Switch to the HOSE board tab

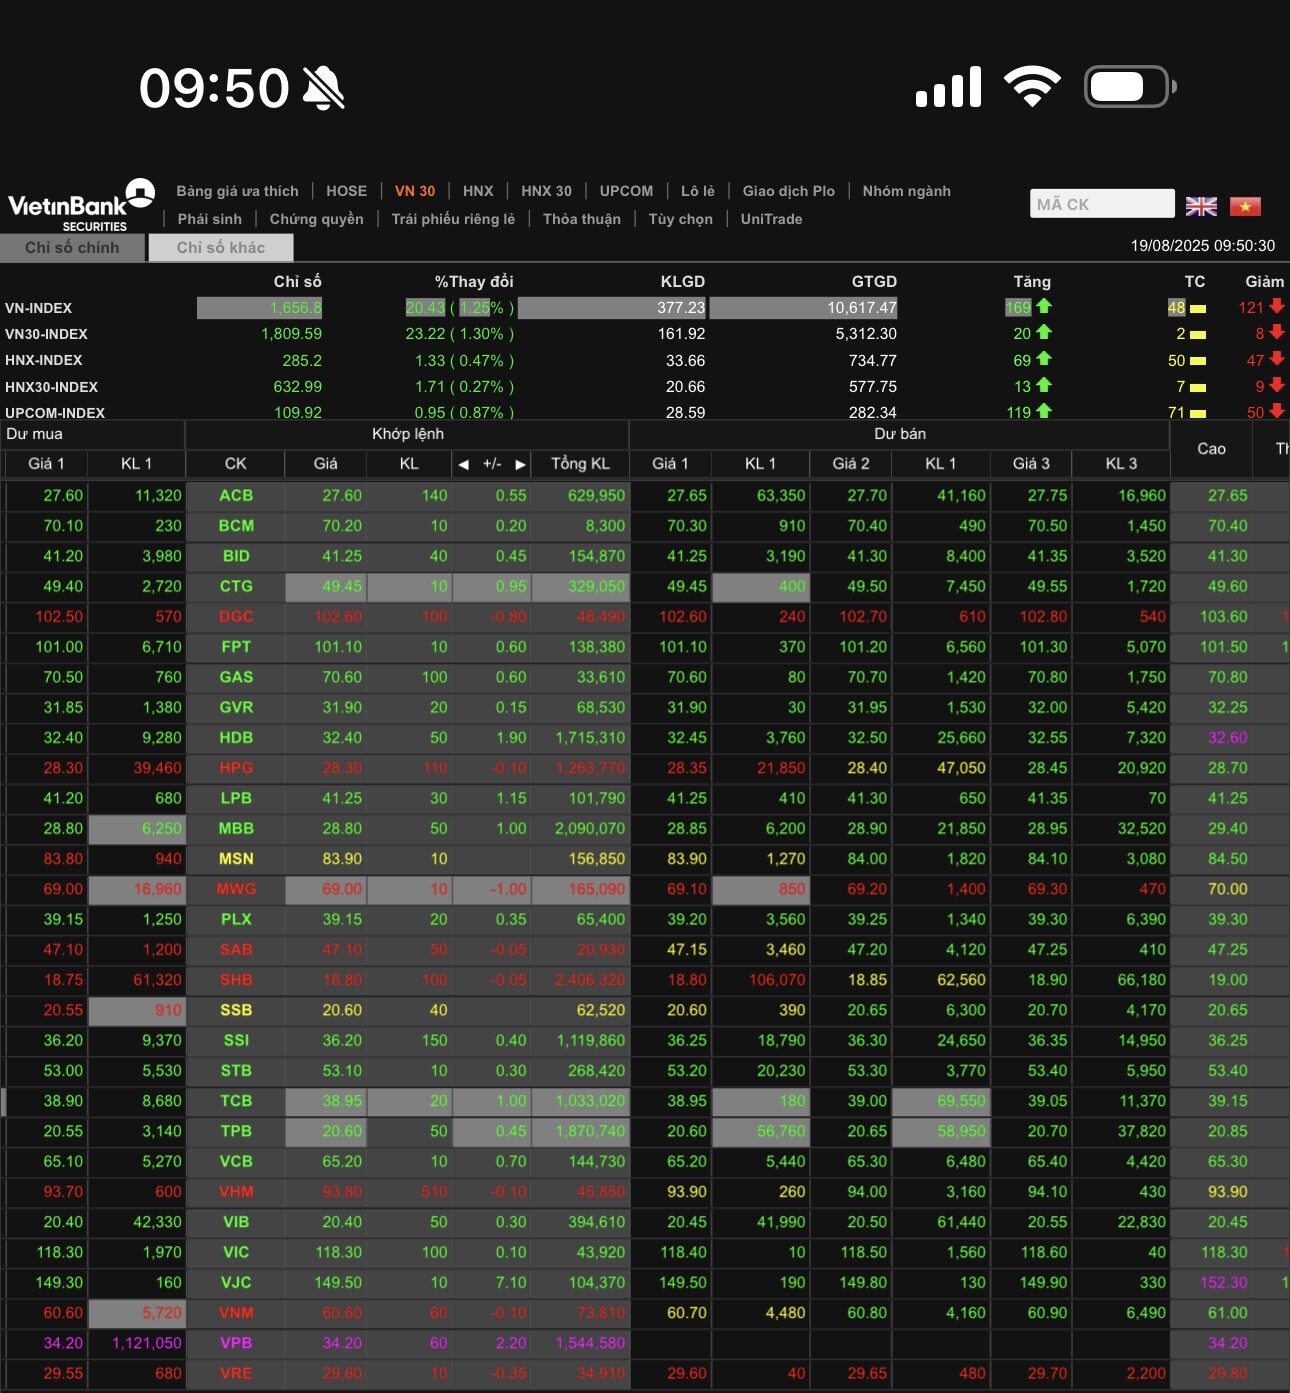click(346, 191)
